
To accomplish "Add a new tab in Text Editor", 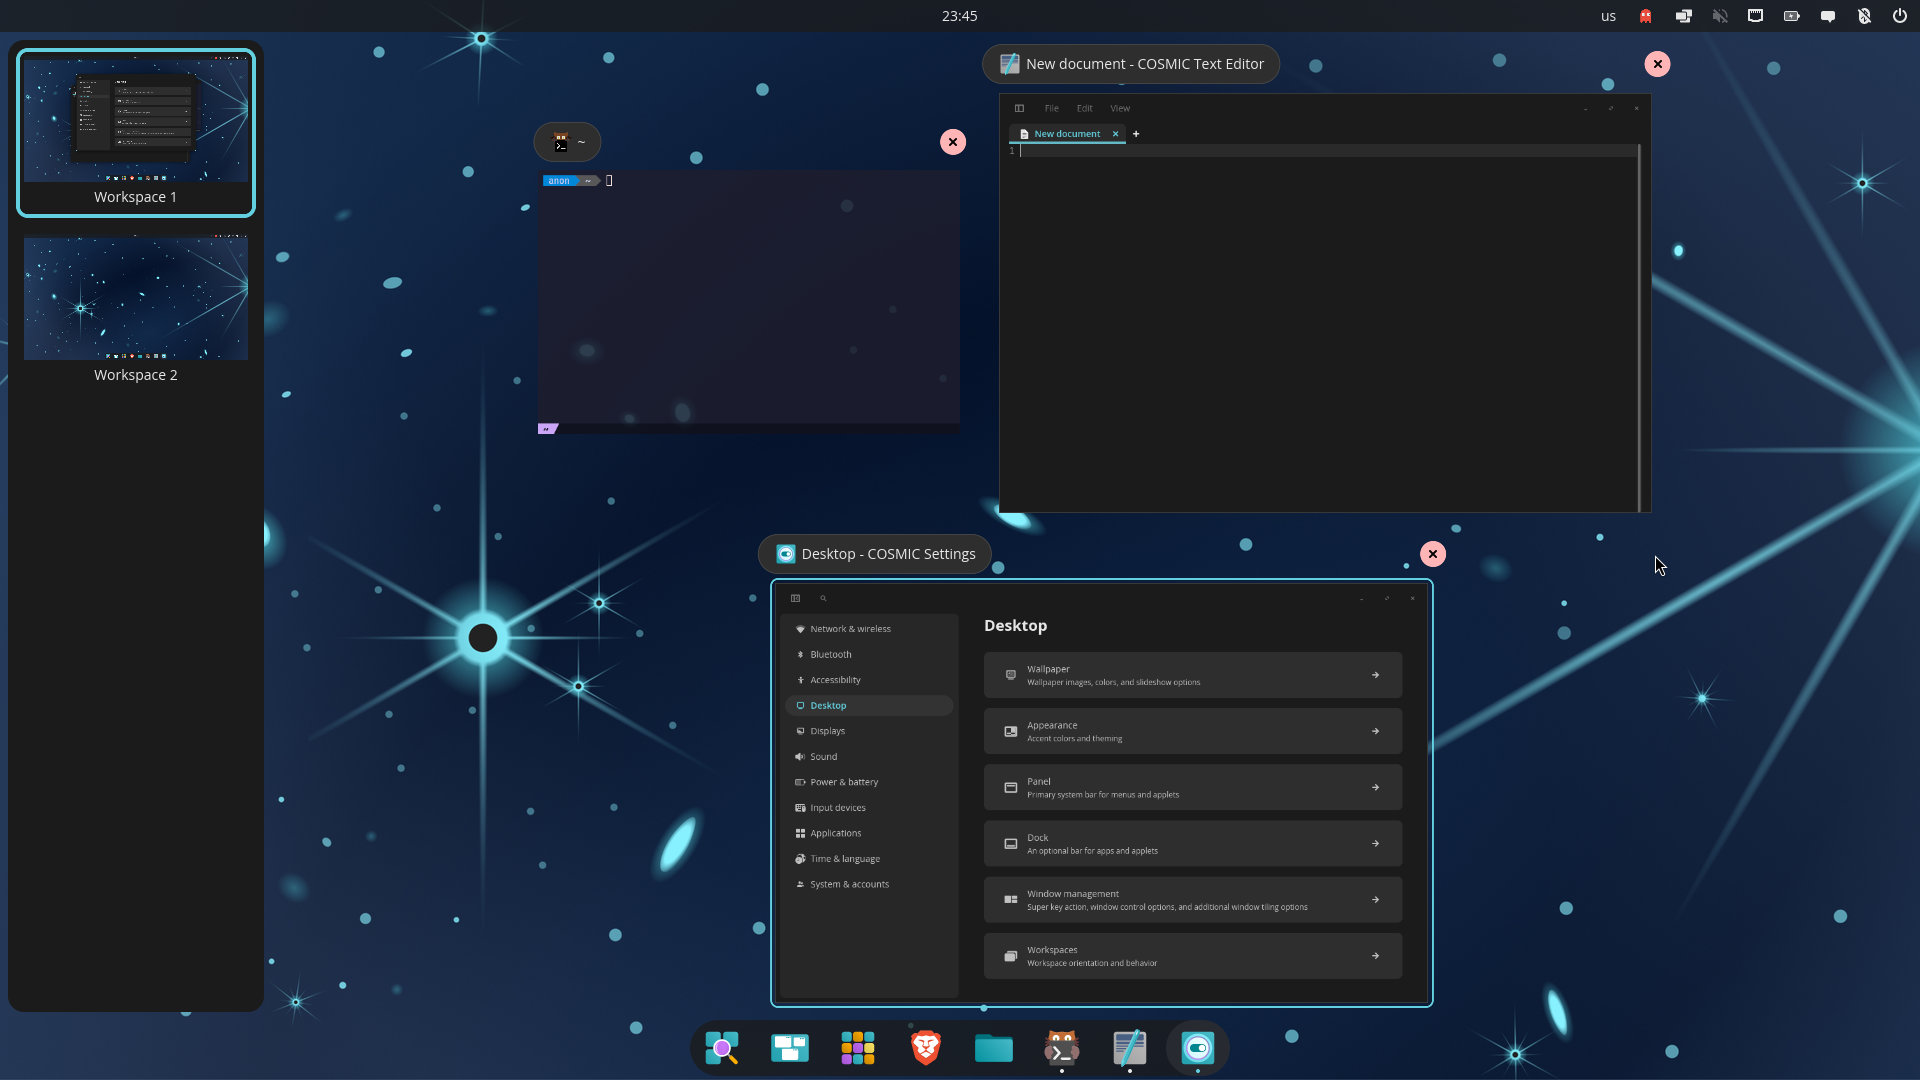I will point(1136,134).
